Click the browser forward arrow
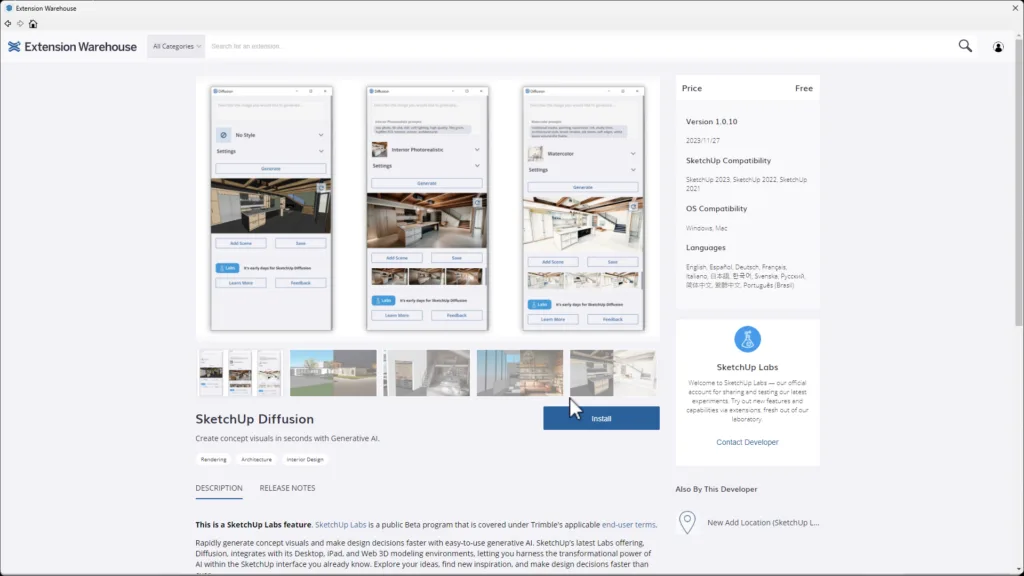The height and width of the screenshot is (576, 1024). pos(20,23)
